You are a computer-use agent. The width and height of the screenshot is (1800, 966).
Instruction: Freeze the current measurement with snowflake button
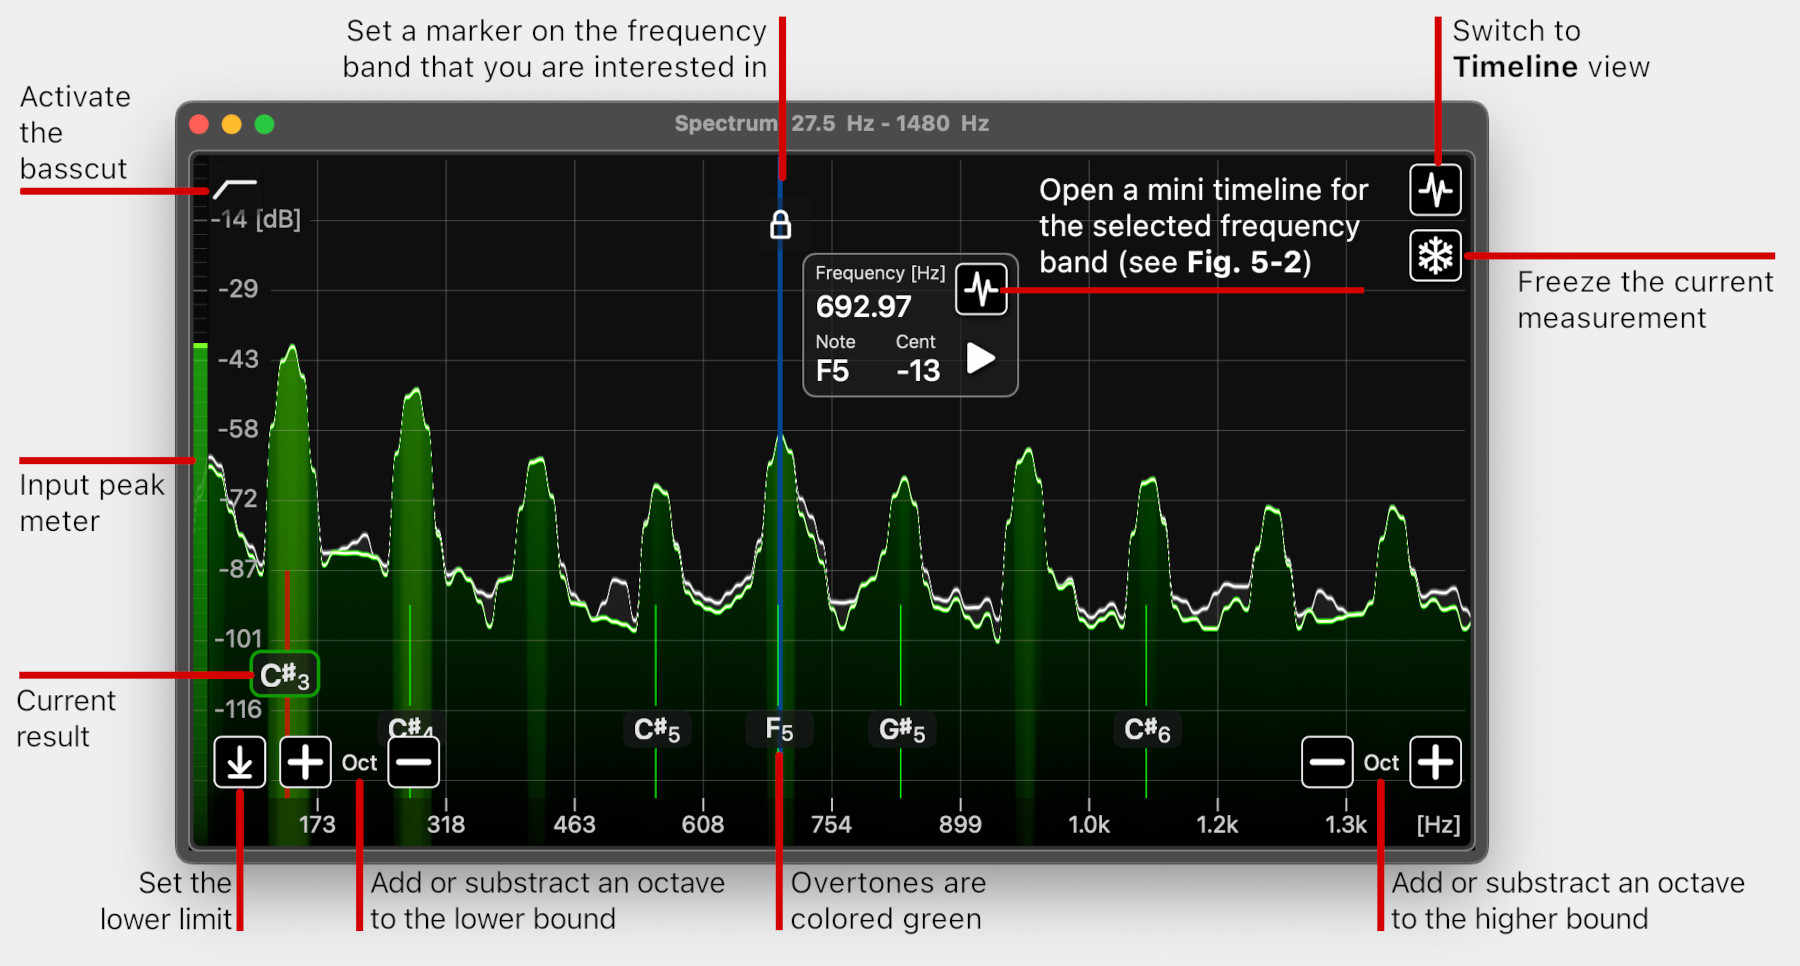tap(1435, 256)
